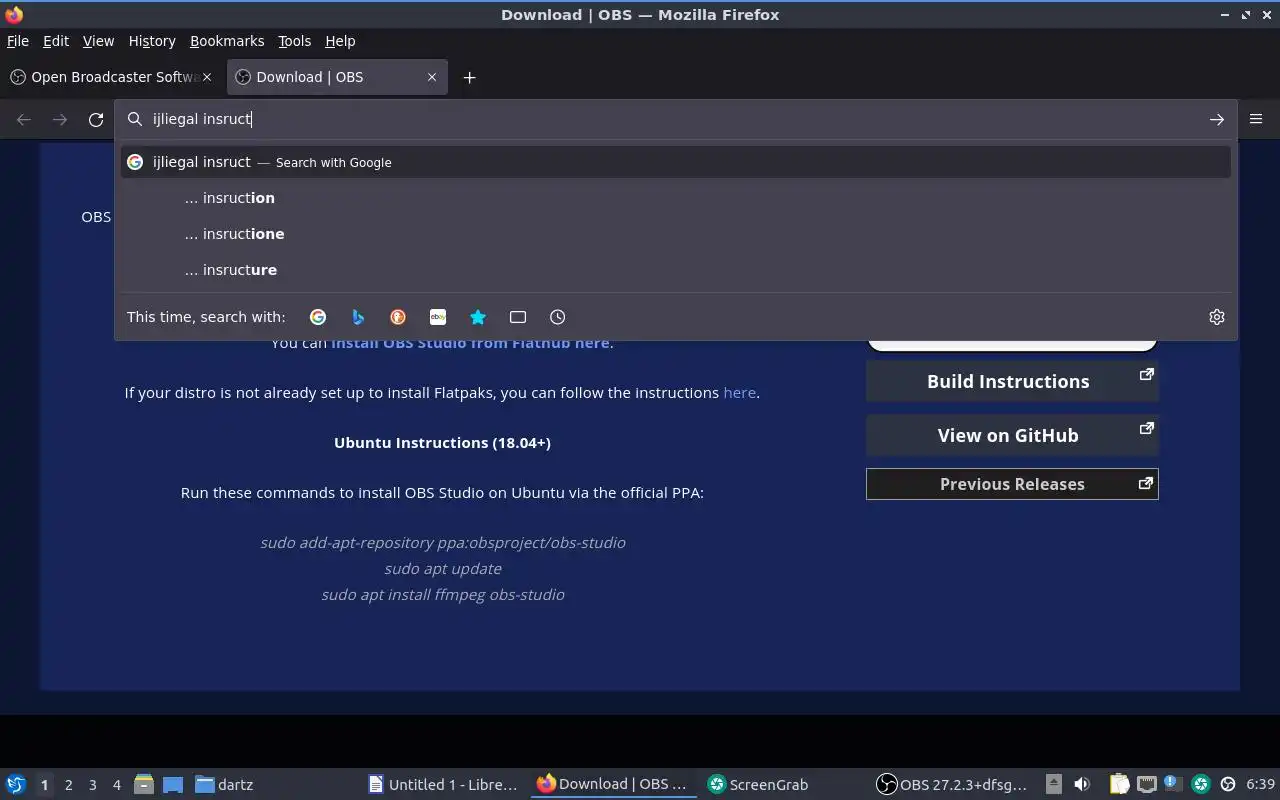Click inside the address bar text field
This screenshot has width=1280, height=800.
click(675, 119)
